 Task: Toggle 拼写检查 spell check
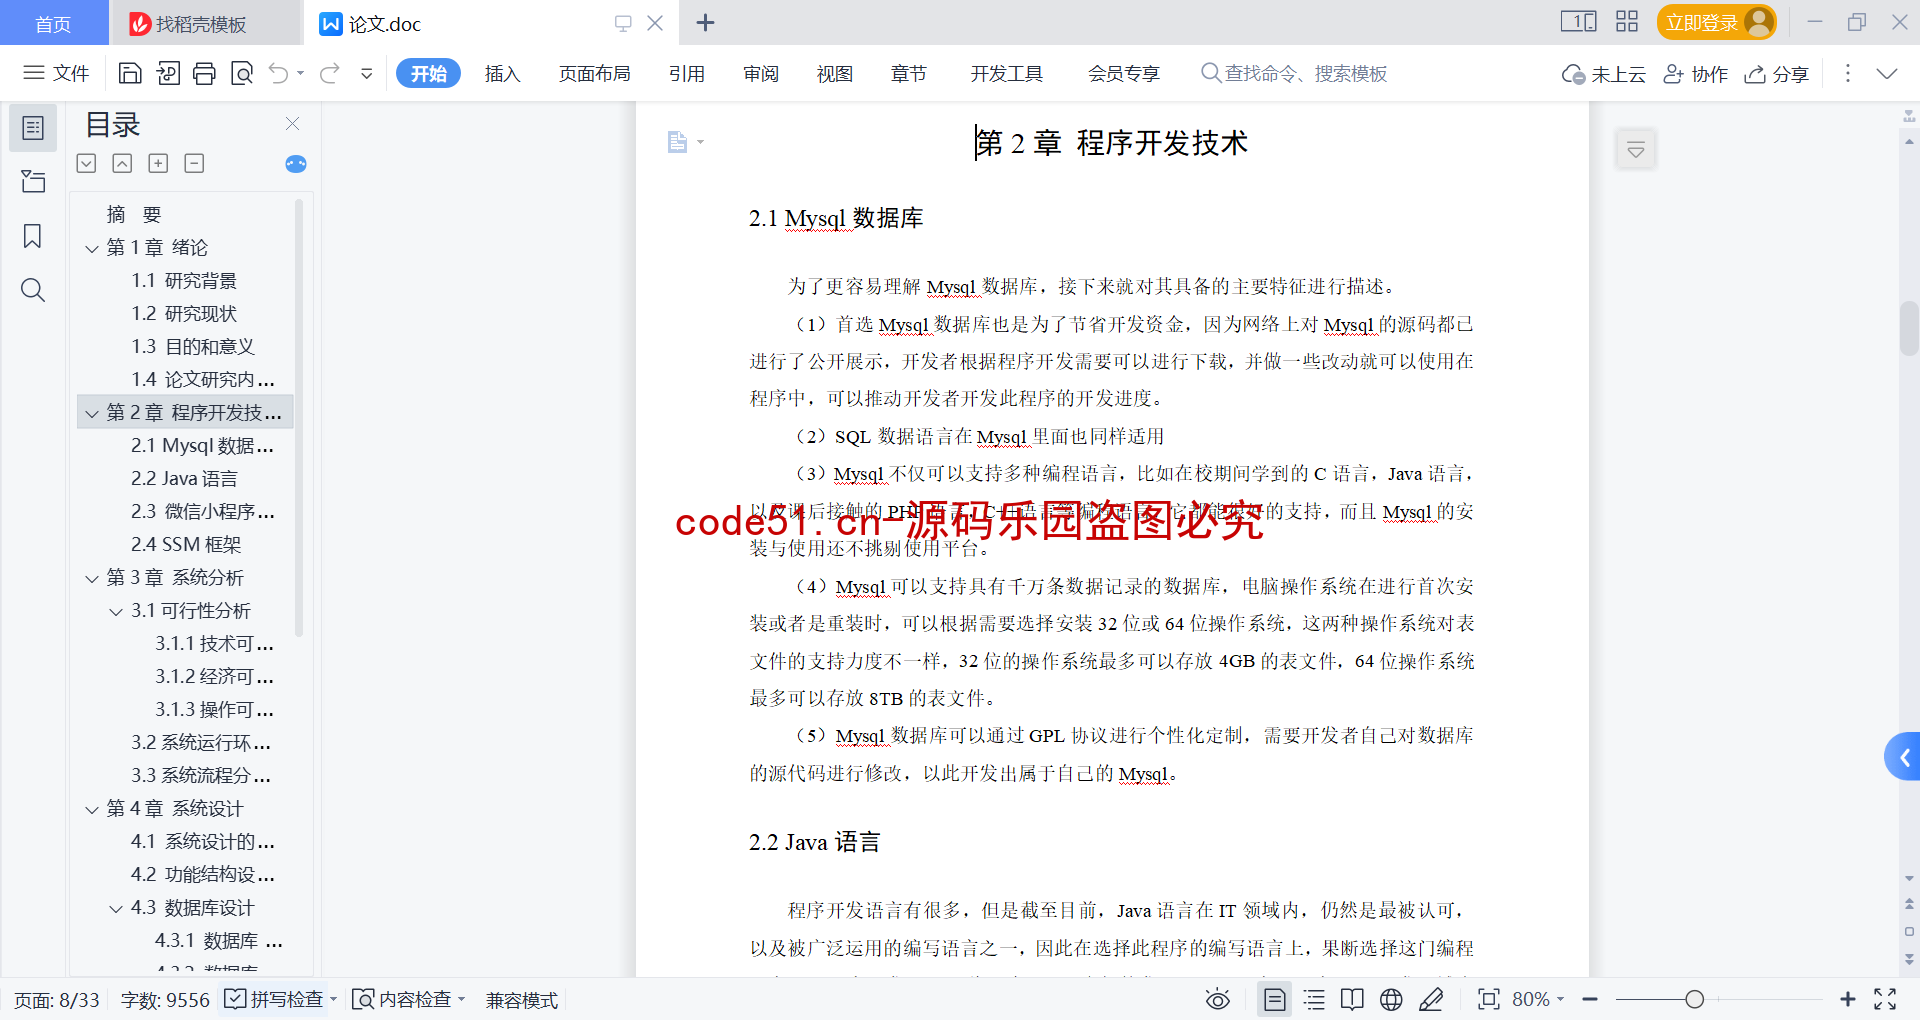[x=274, y=999]
